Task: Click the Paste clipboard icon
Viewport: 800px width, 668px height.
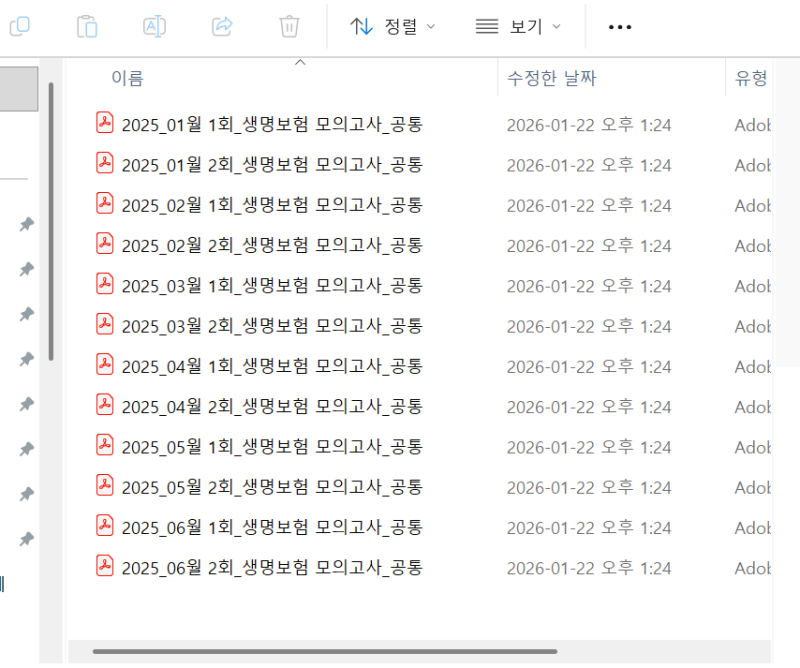Action: (x=87, y=26)
